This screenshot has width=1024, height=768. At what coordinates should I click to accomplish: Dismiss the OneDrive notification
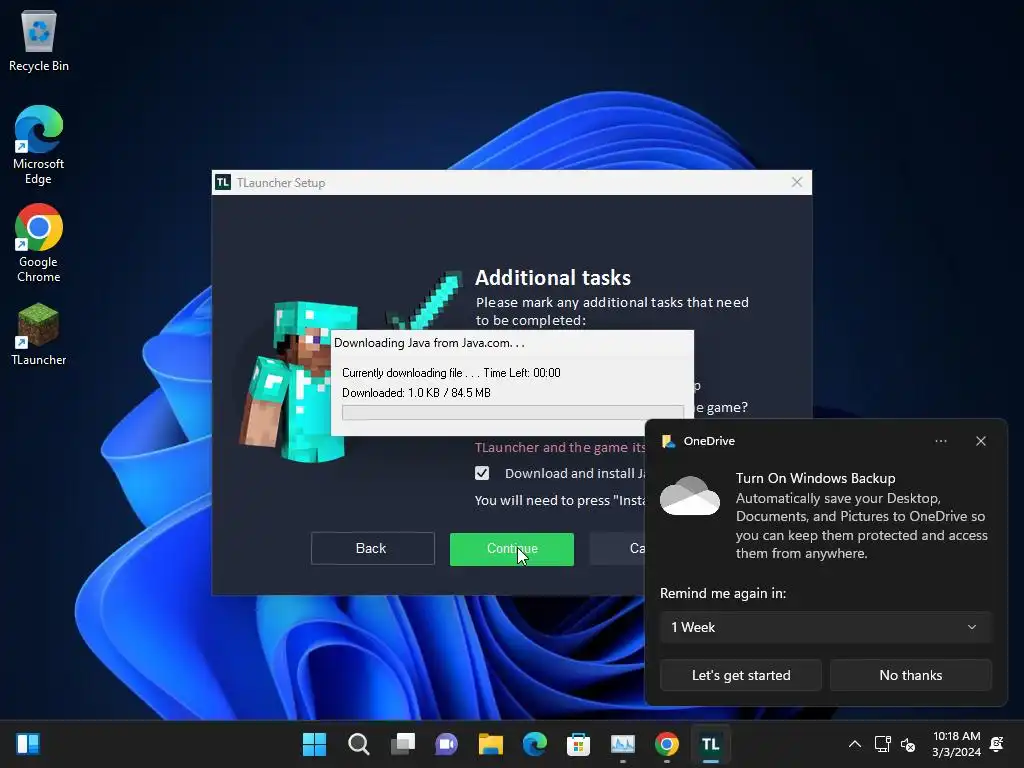(981, 441)
